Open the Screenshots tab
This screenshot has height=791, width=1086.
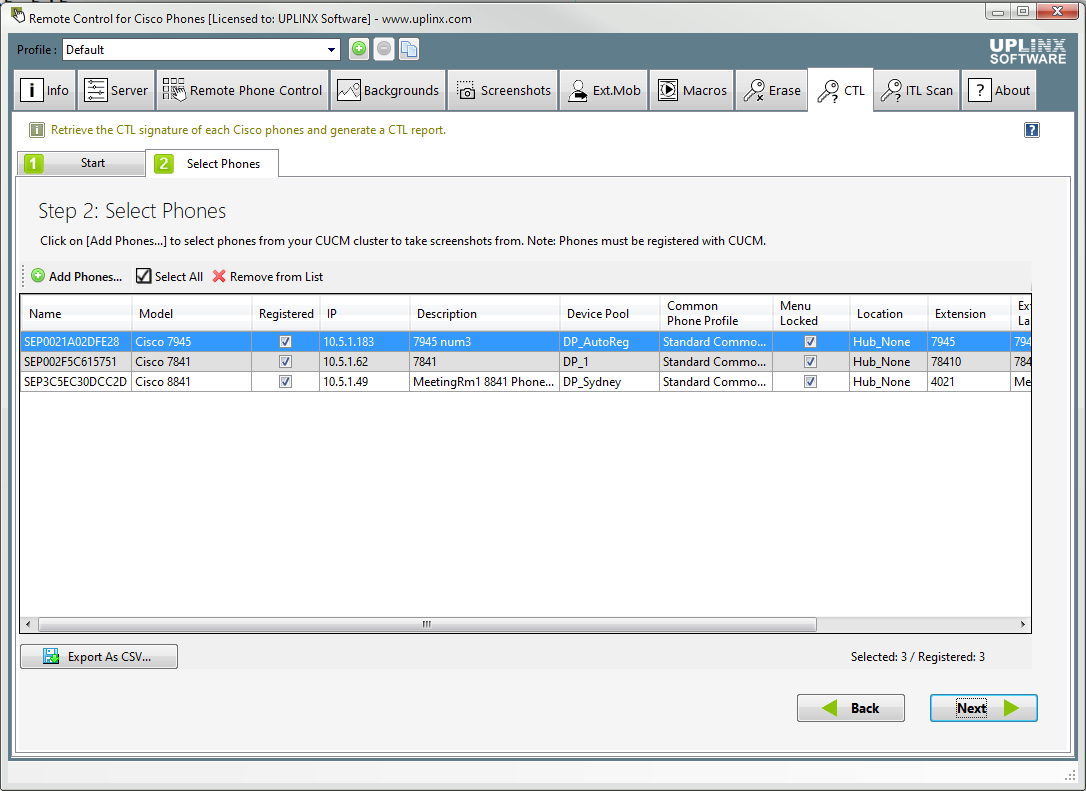(x=503, y=90)
